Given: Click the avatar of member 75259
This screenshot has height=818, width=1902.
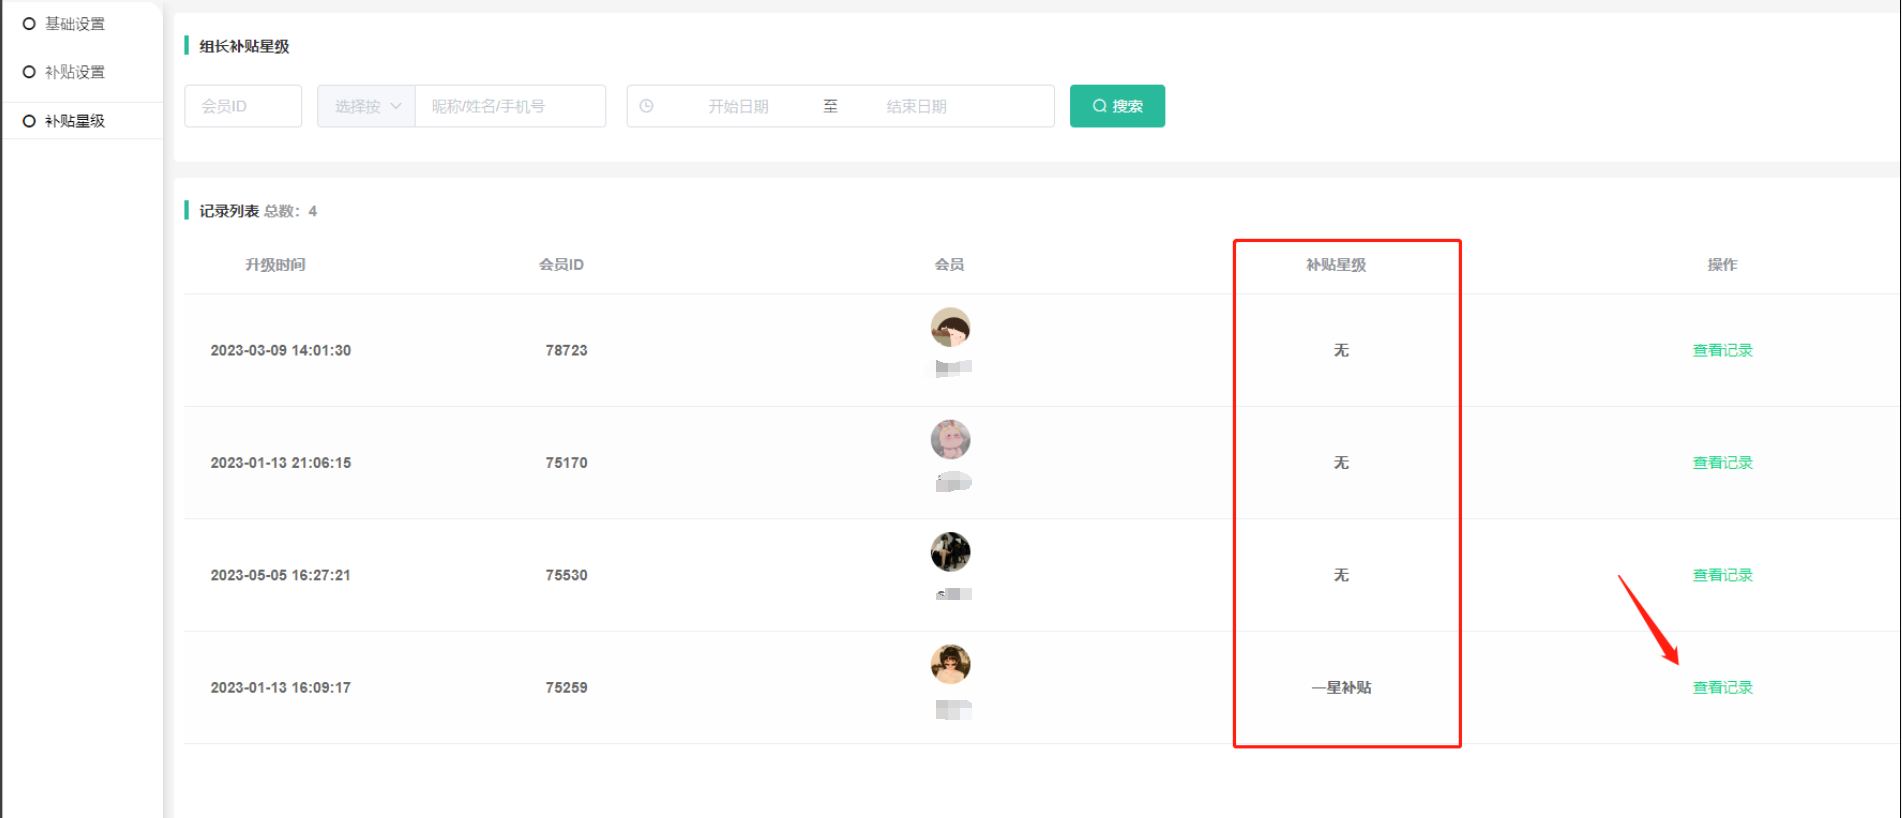Looking at the screenshot, I should (950, 664).
